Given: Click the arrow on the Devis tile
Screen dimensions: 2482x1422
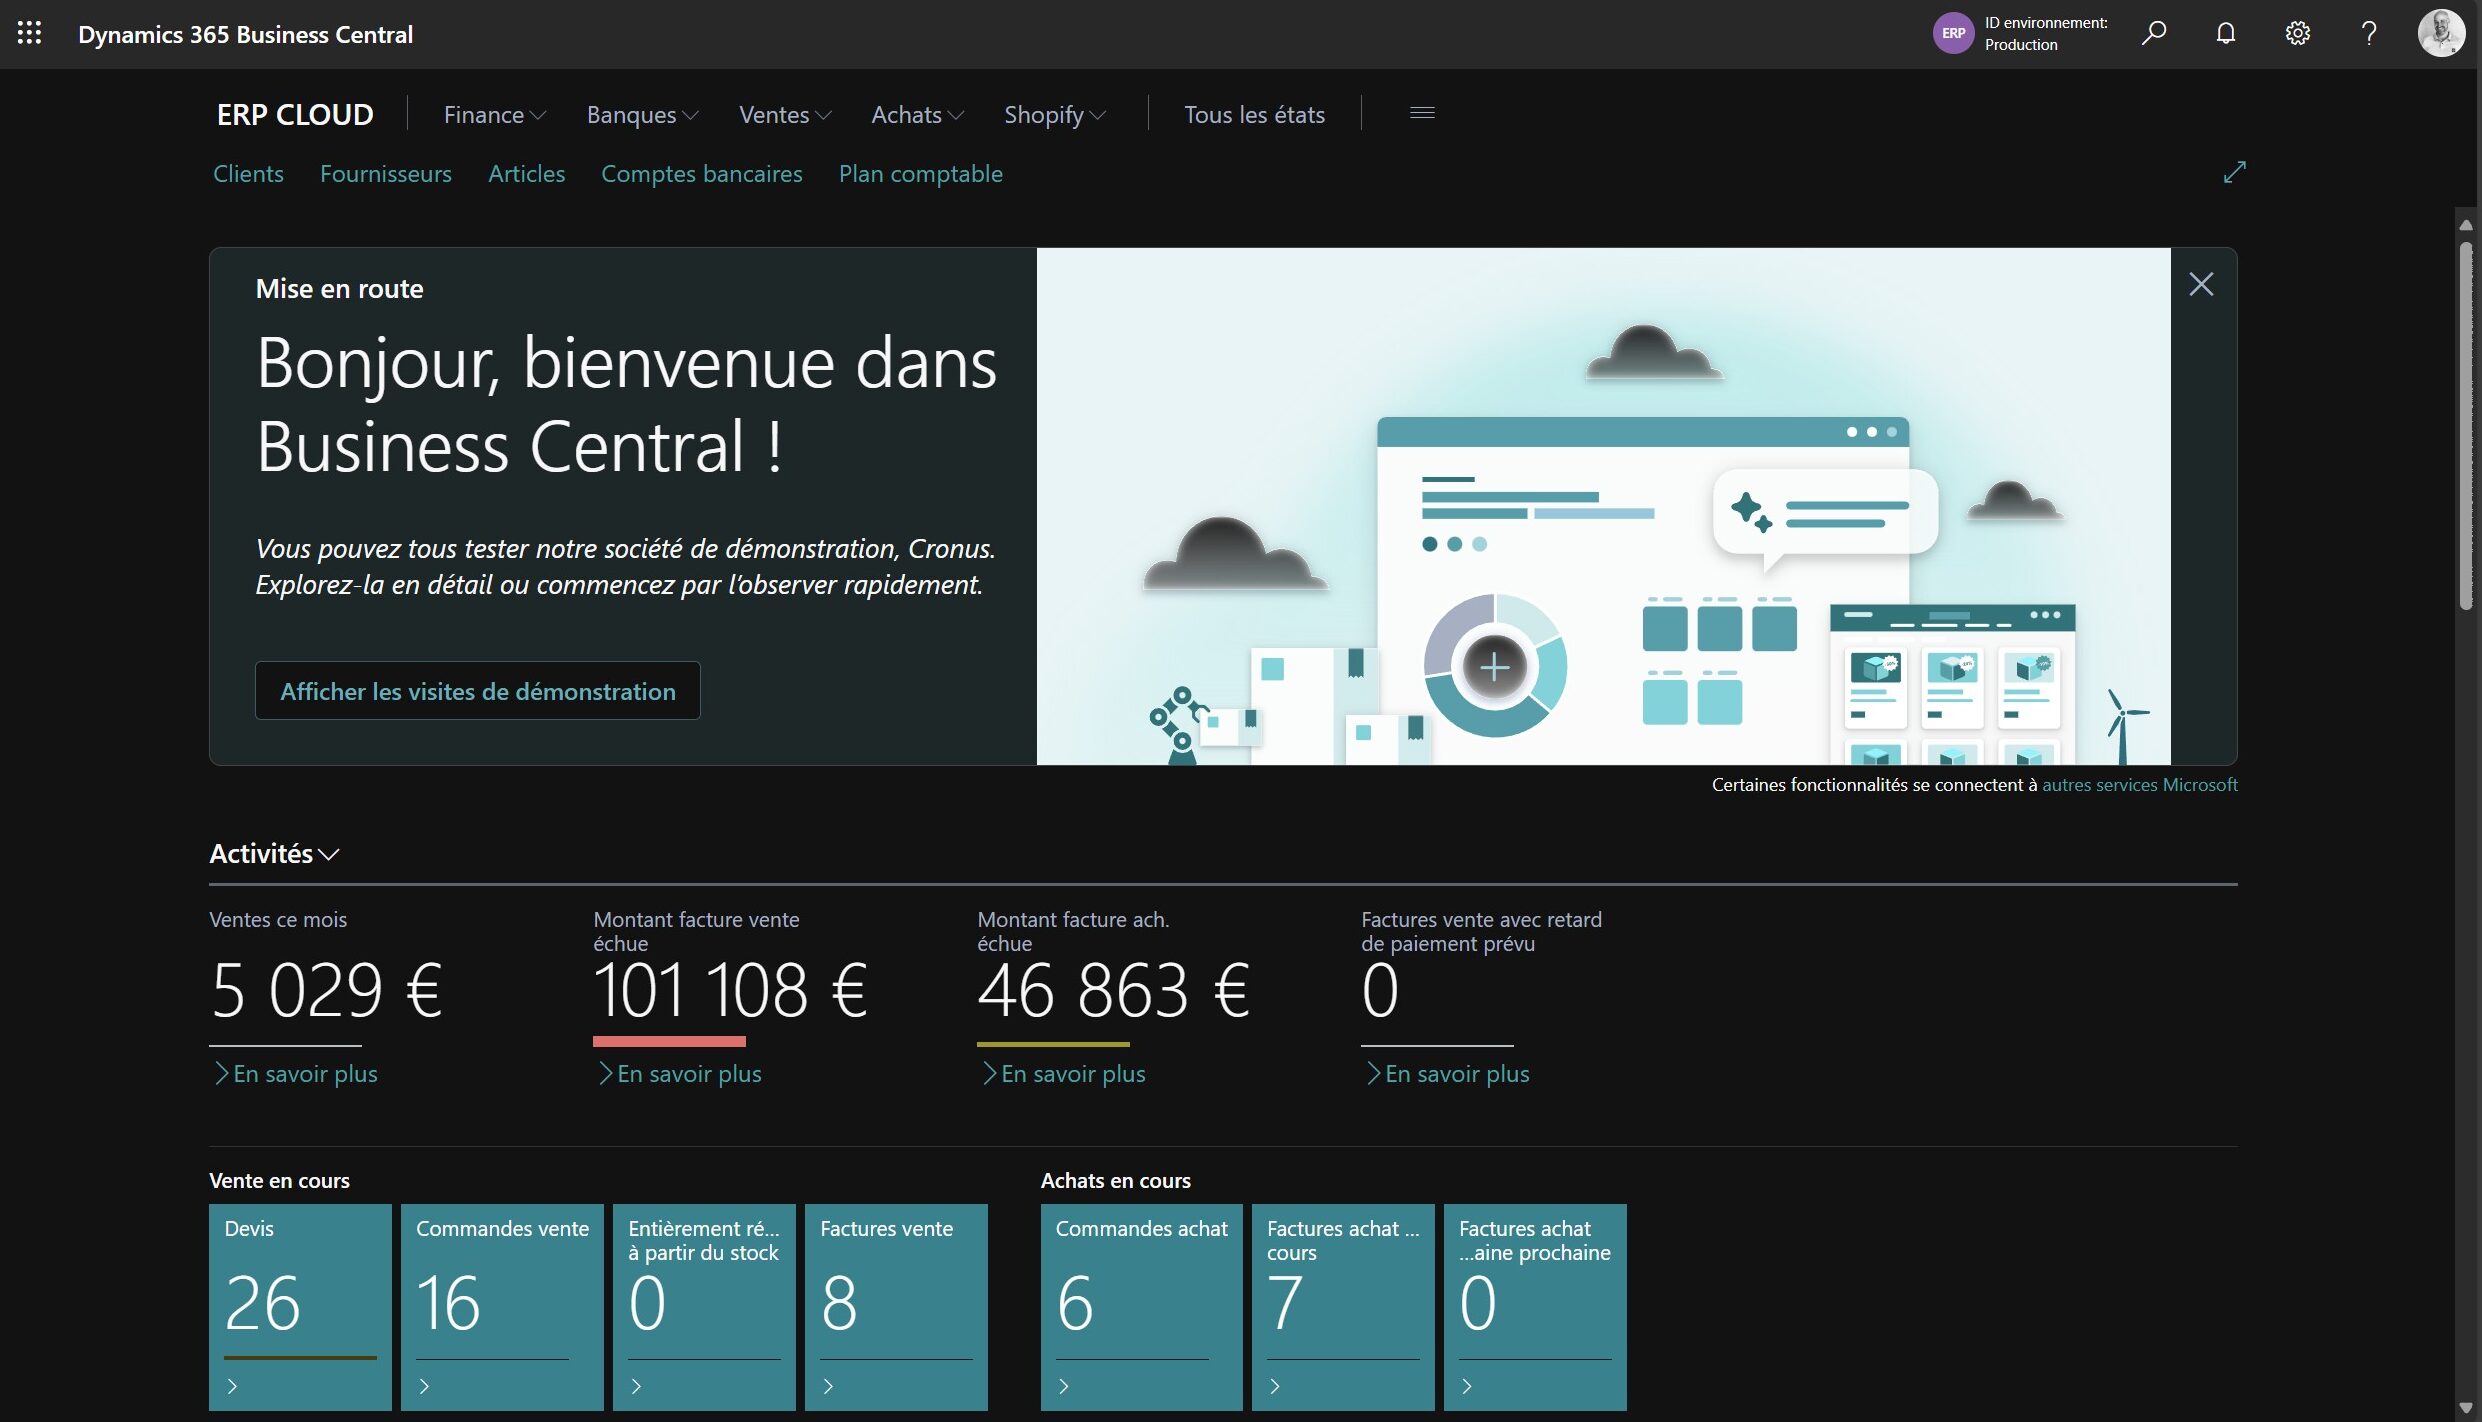Looking at the screenshot, I should 232,1386.
